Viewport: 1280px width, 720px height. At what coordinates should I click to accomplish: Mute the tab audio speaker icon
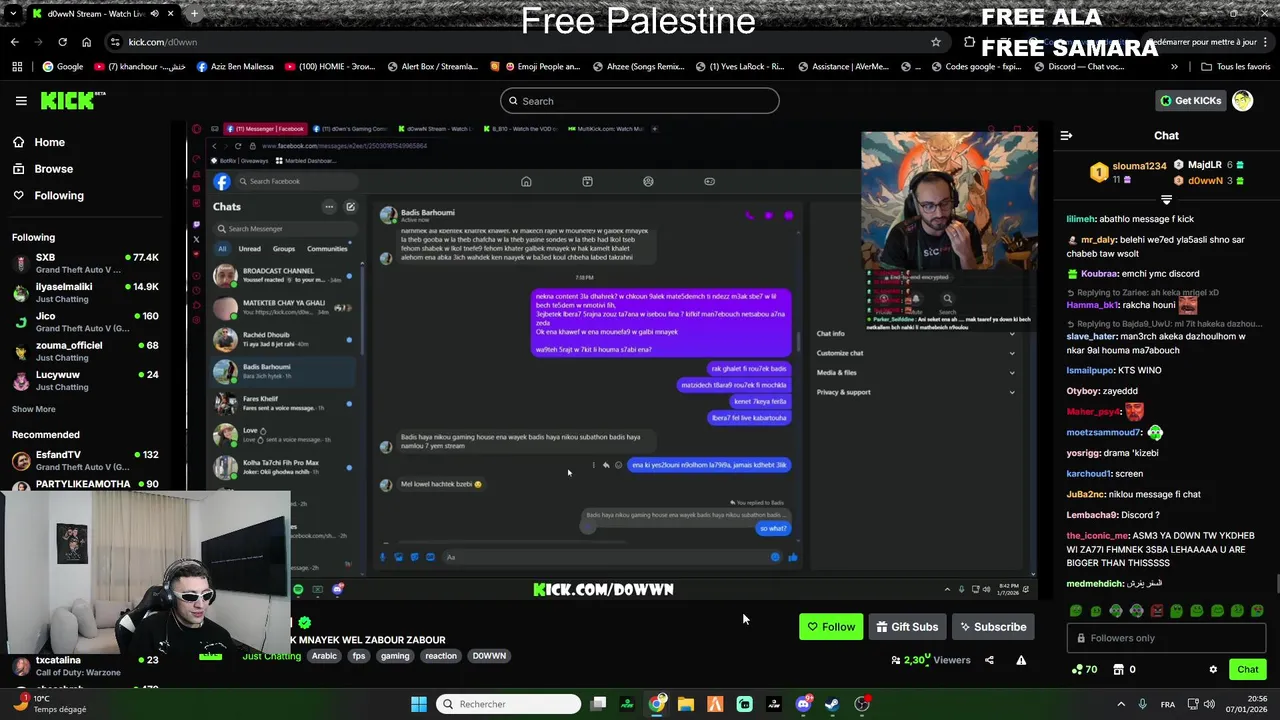[154, 14]
